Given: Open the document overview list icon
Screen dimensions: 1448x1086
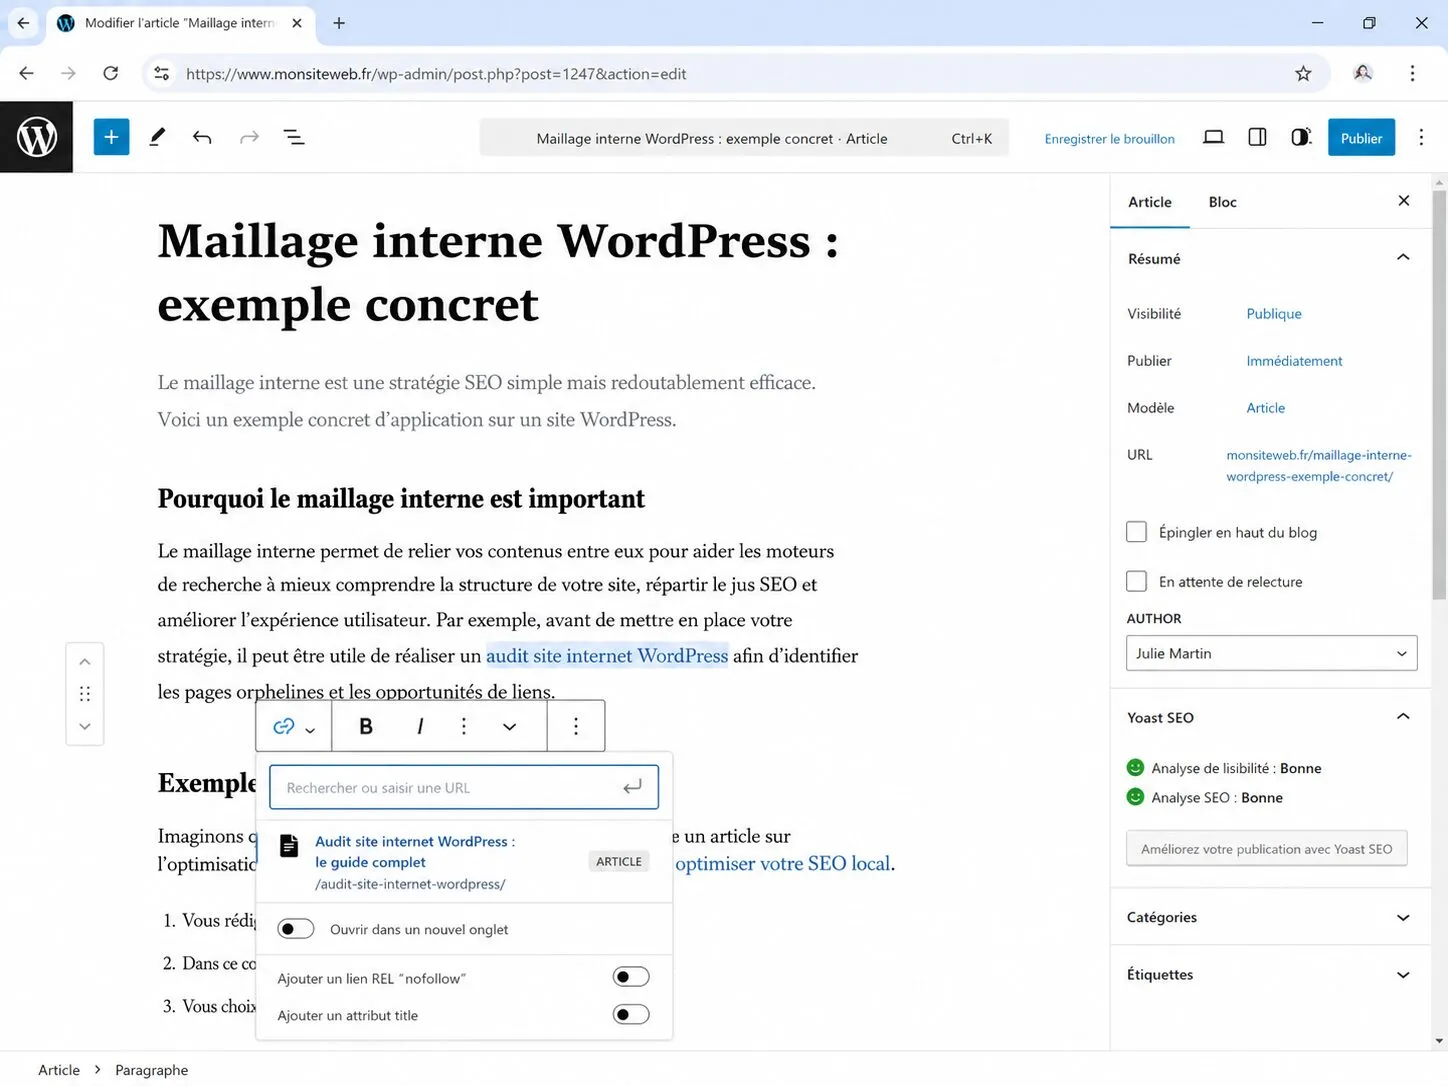Looking at the screenshot, I should click(x=294, y=137).
